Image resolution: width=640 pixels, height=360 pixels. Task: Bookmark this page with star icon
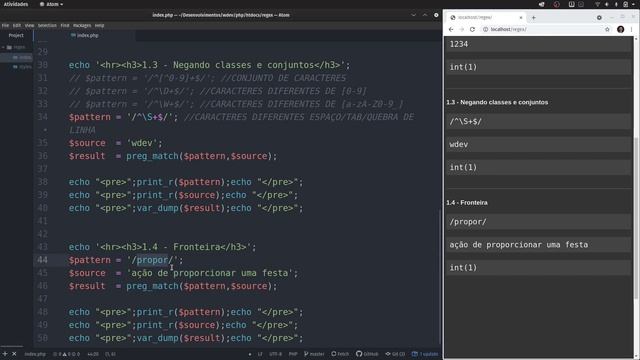pyautogui.click(x=607, y=29)
